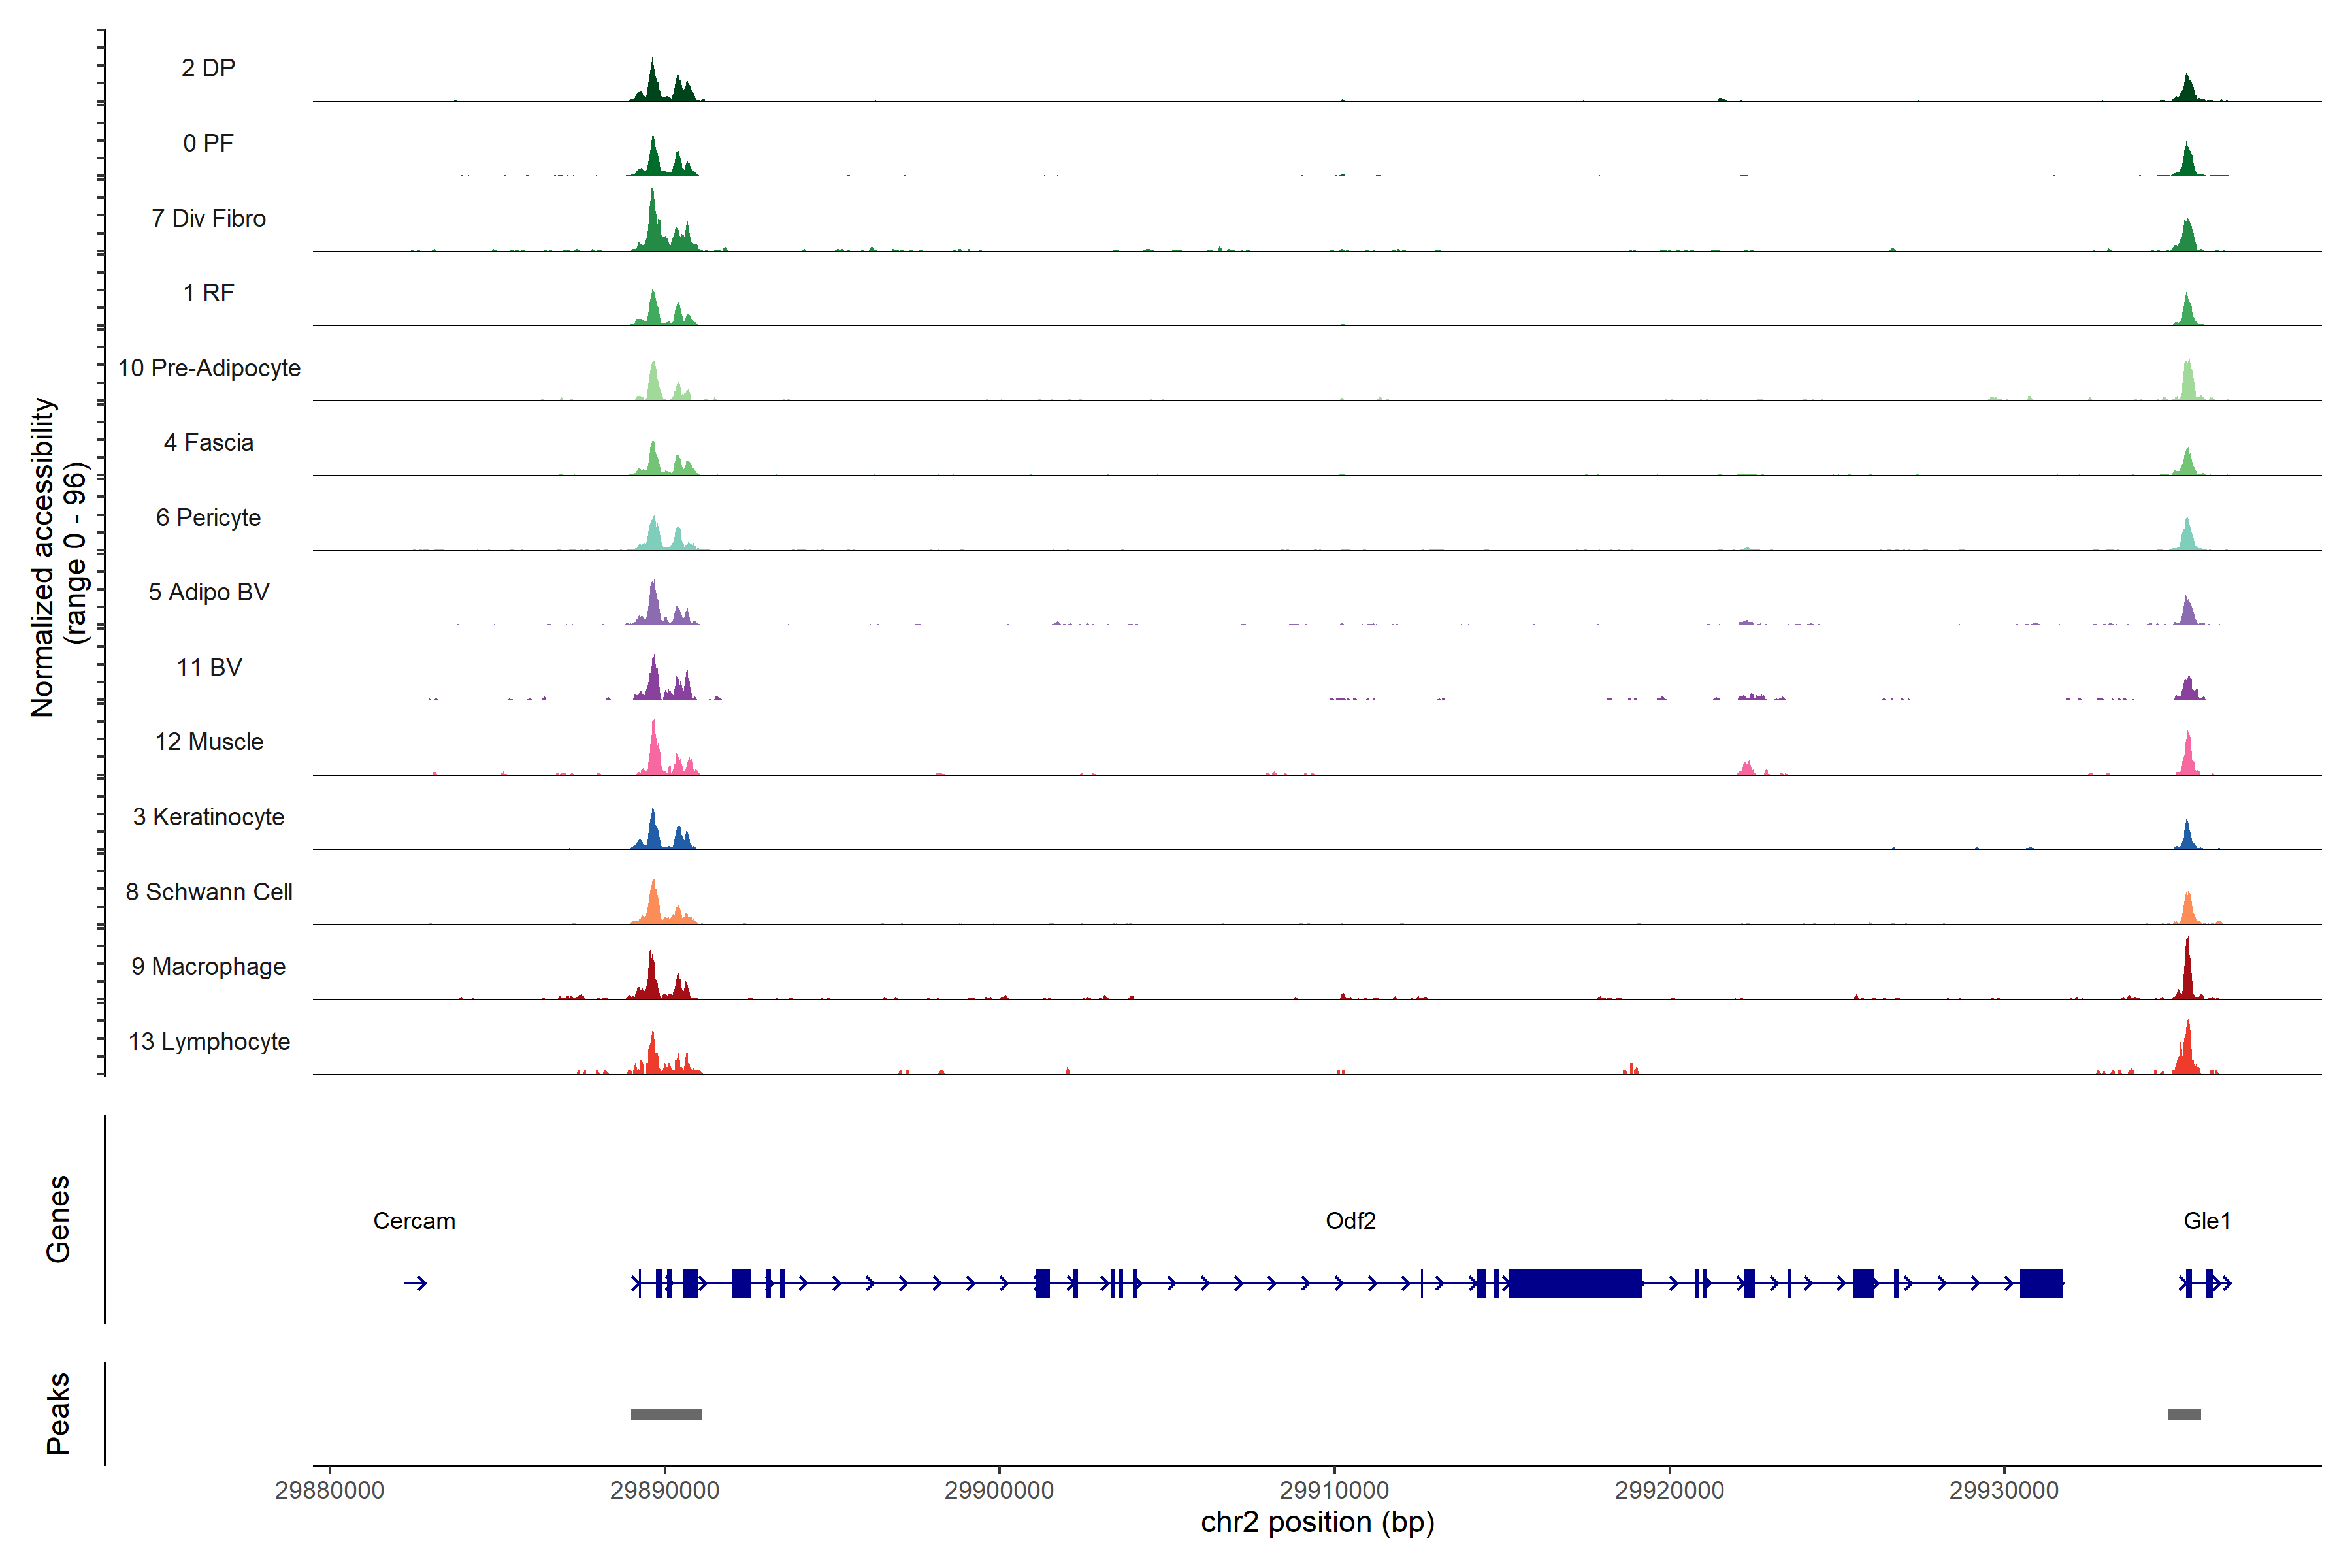
Task: Click the last Odf2 exon block
Action: 2041,1283
